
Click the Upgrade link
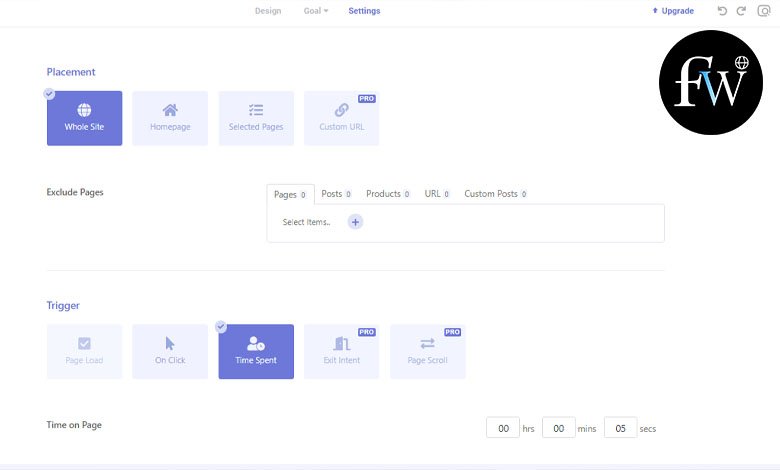pyautogui.click(x=673, y=11)
